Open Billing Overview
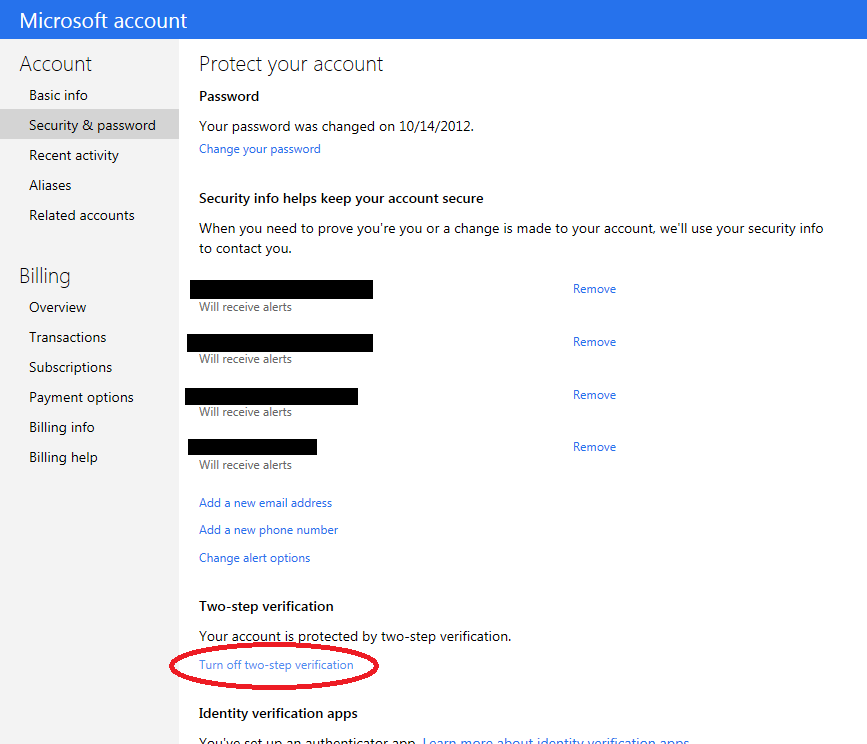 (58, 307)
